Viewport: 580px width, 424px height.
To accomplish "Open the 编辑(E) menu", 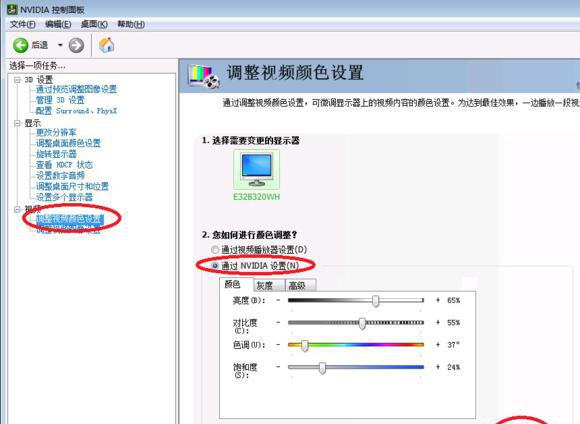I will [x=58, y=24].
